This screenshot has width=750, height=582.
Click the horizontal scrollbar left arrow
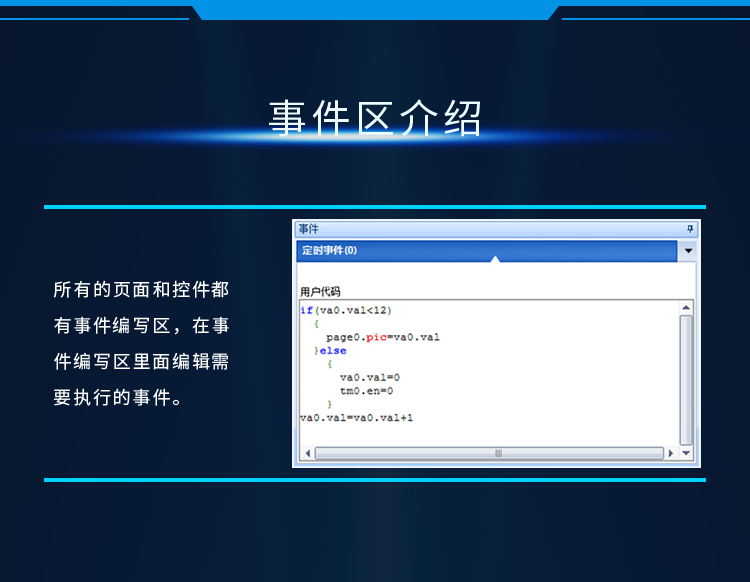[x=308, y=453]
